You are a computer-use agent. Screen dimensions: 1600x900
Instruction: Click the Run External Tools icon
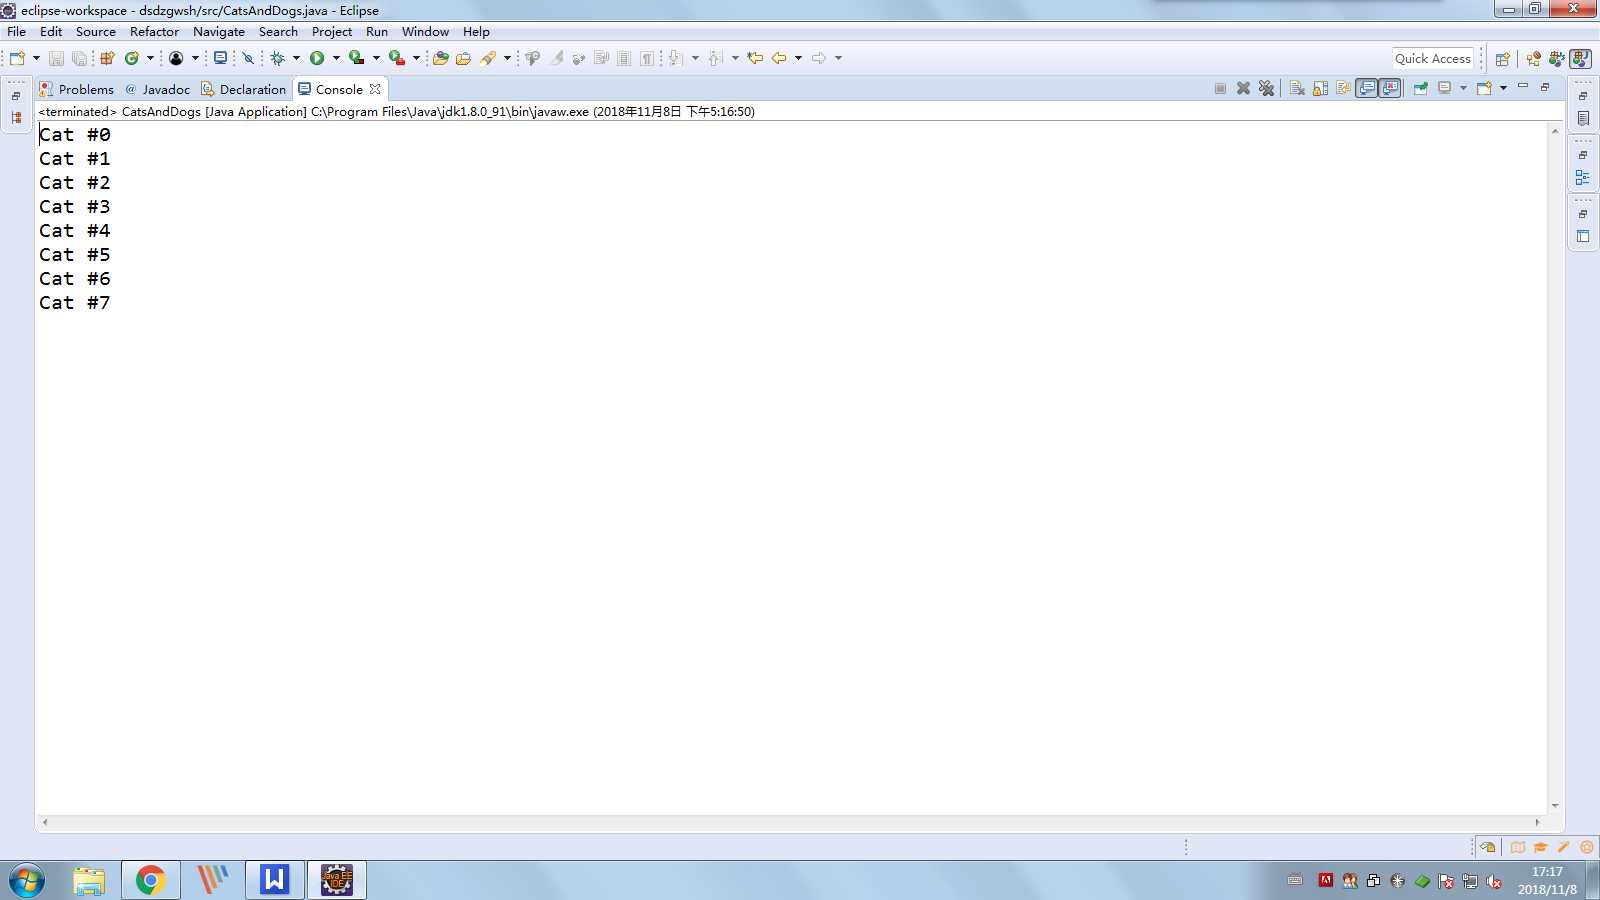(x=397, y=58)
